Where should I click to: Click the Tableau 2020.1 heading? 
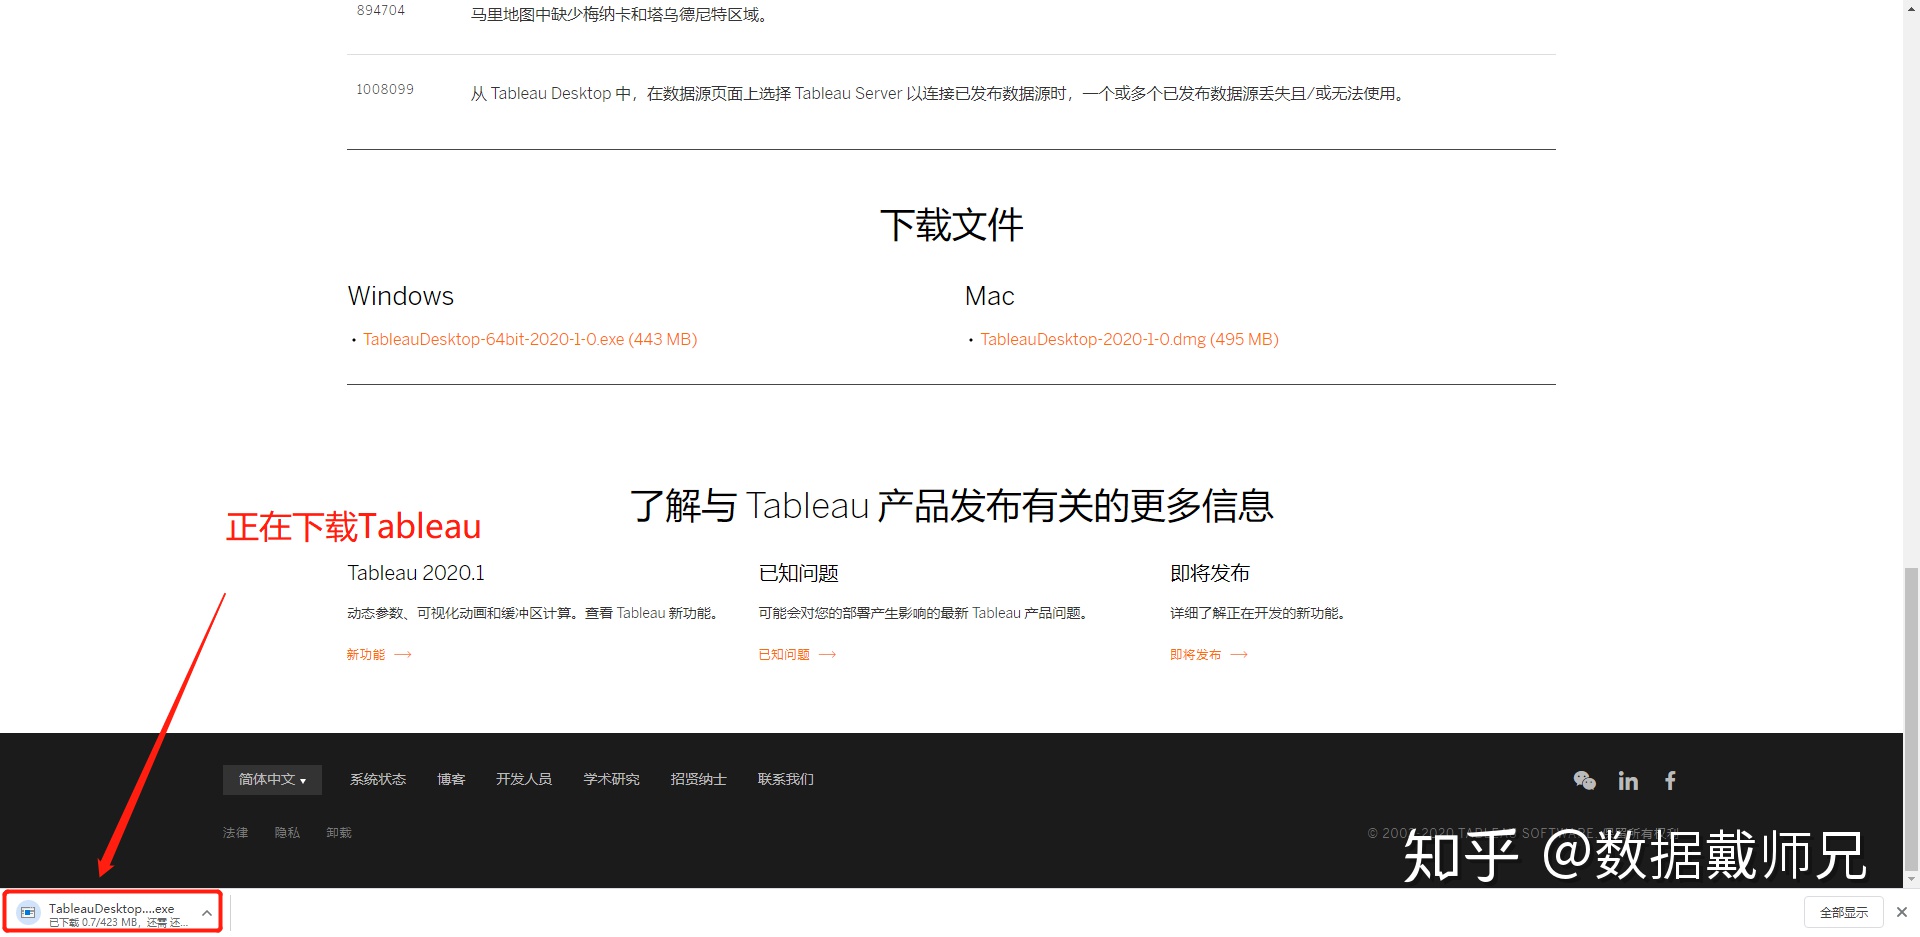[x=416, y=573]
